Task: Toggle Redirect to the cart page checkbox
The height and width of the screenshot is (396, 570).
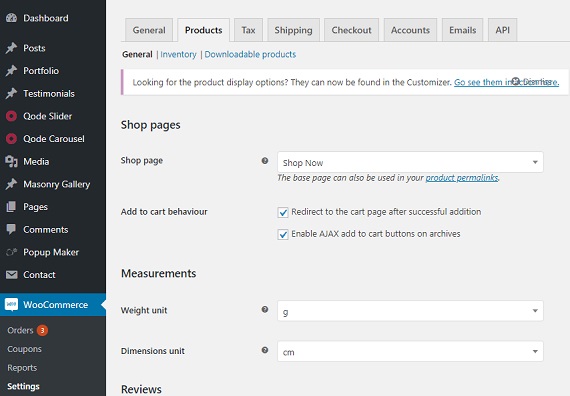Action: pyautogui.click(x=283, y=212)
